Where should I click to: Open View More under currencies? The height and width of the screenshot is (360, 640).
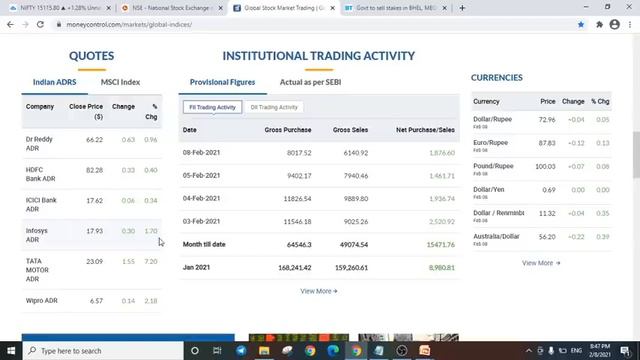click(541, 263)
